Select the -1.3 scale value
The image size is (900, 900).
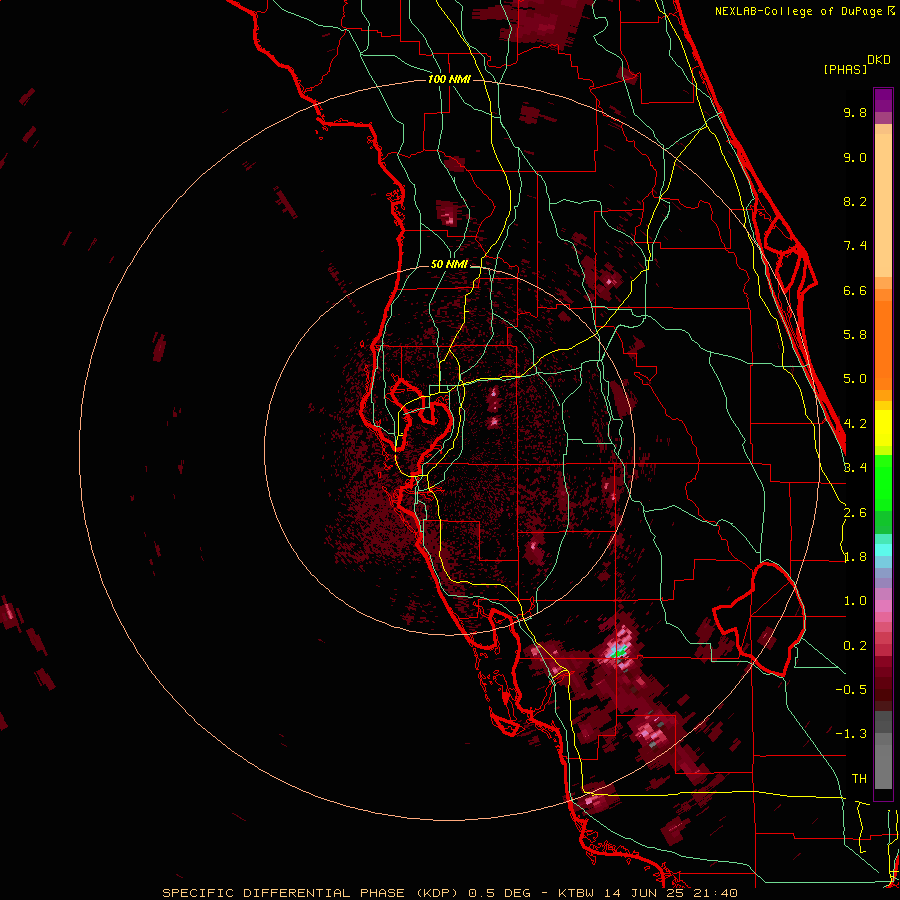pyautogui.click(x=851, y=734)
